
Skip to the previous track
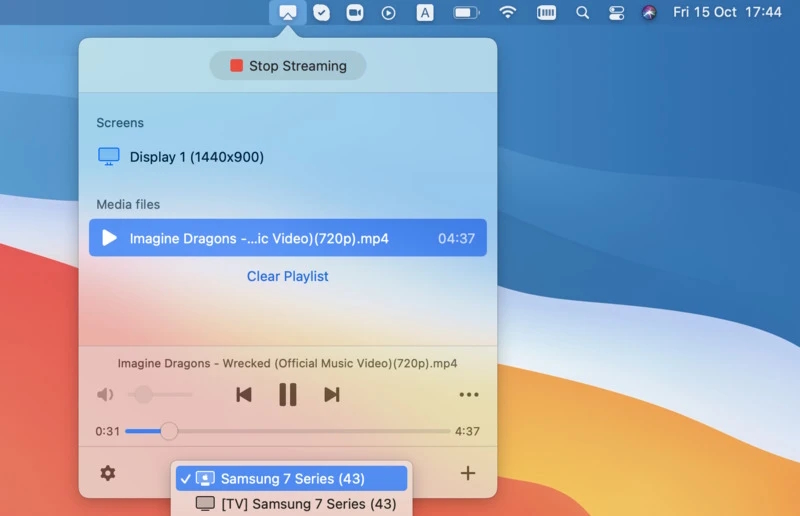tap(244, 395)
